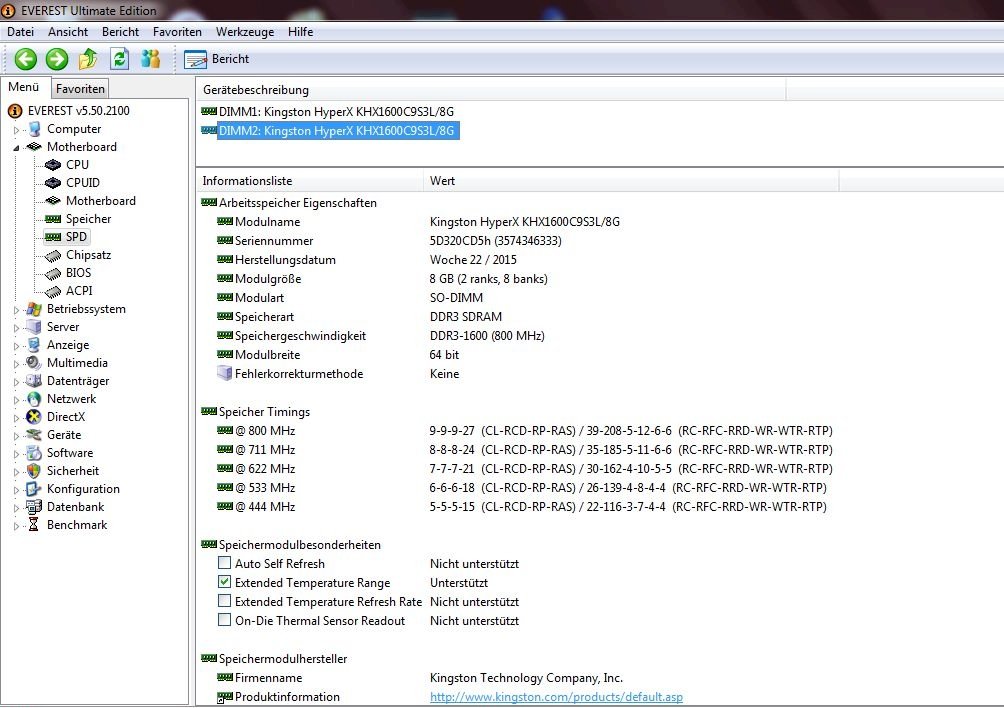Switch to the Favoriten tab
1004x708 pixels.
click(80, 89)
